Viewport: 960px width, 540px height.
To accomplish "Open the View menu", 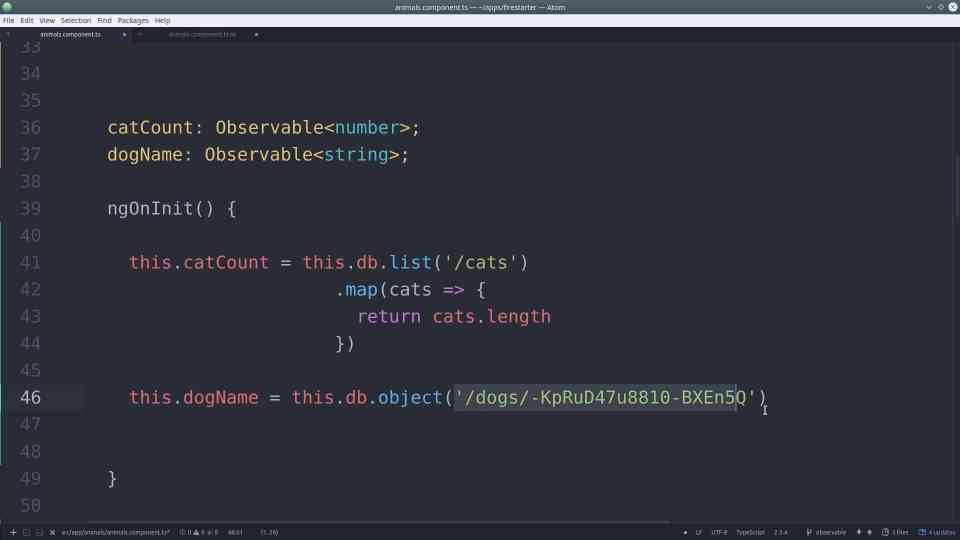I will point(47,20).
